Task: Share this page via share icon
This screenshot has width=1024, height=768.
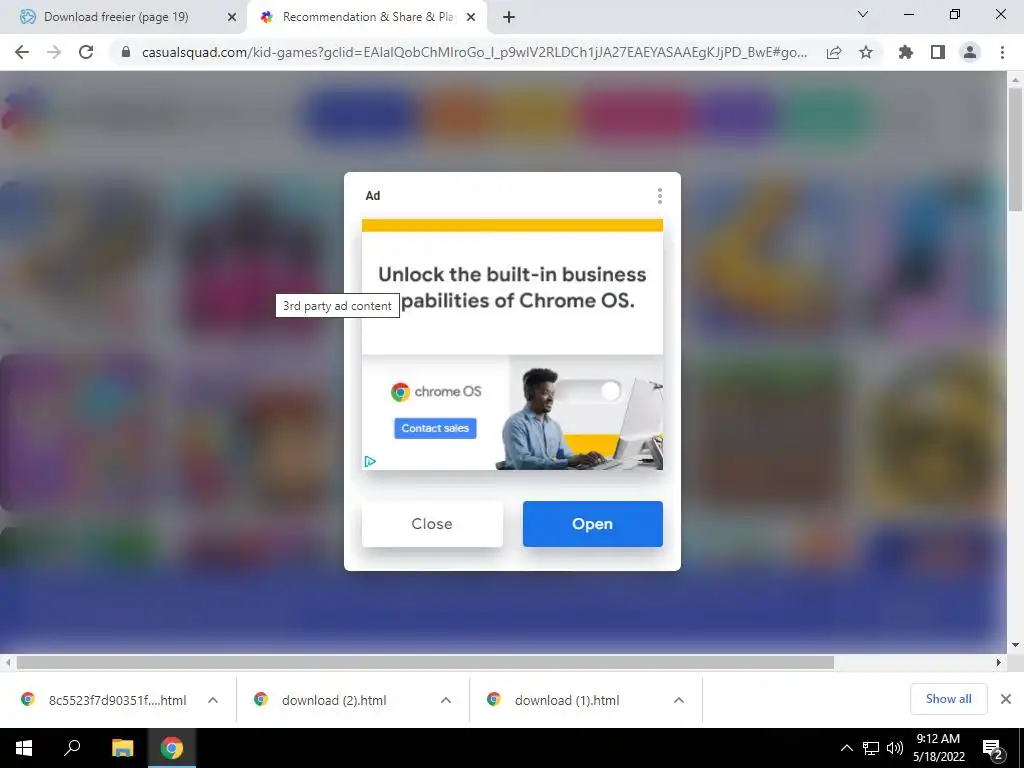Action: [x=834, y=52]
